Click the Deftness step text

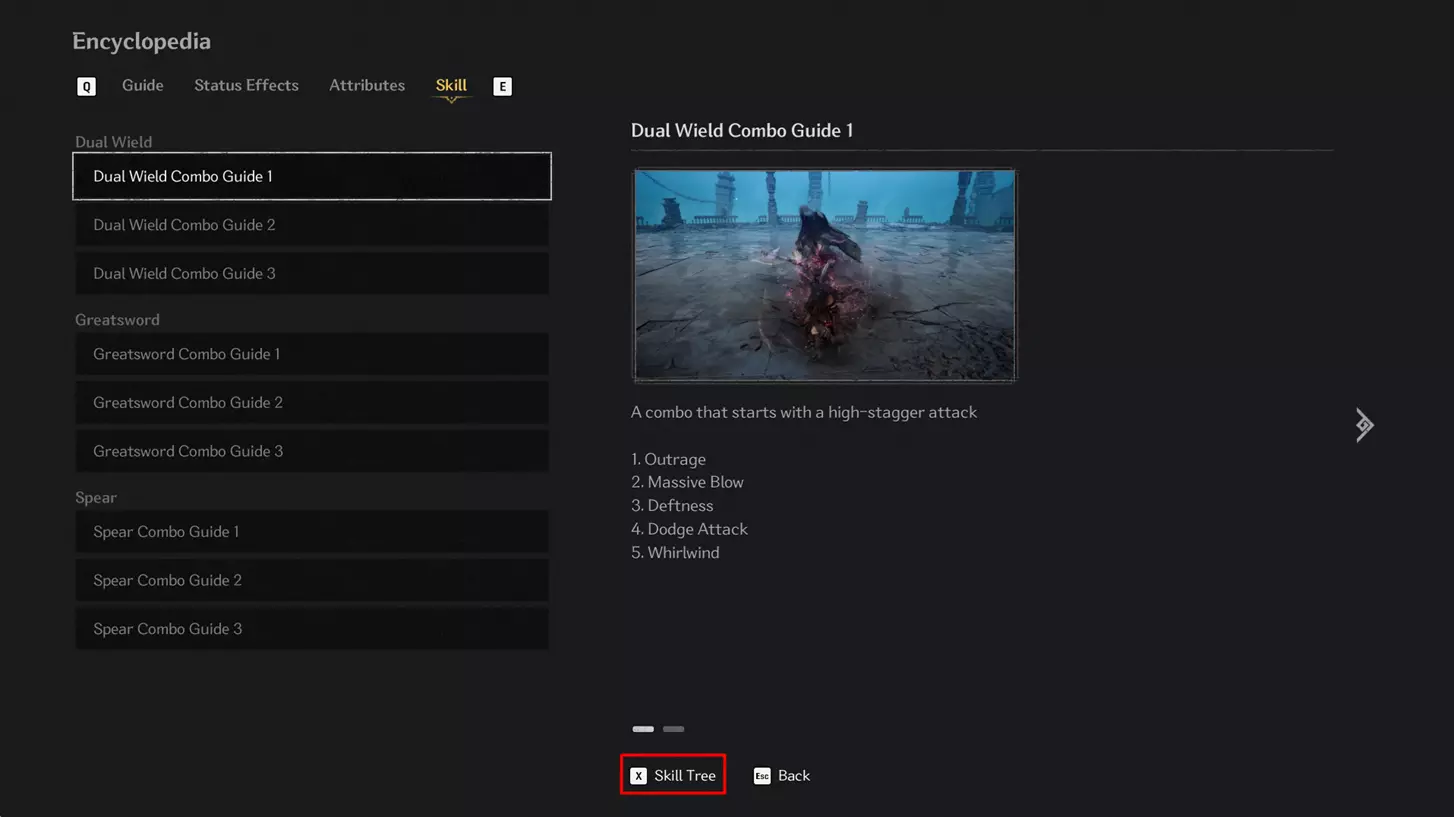coord(672,506)
